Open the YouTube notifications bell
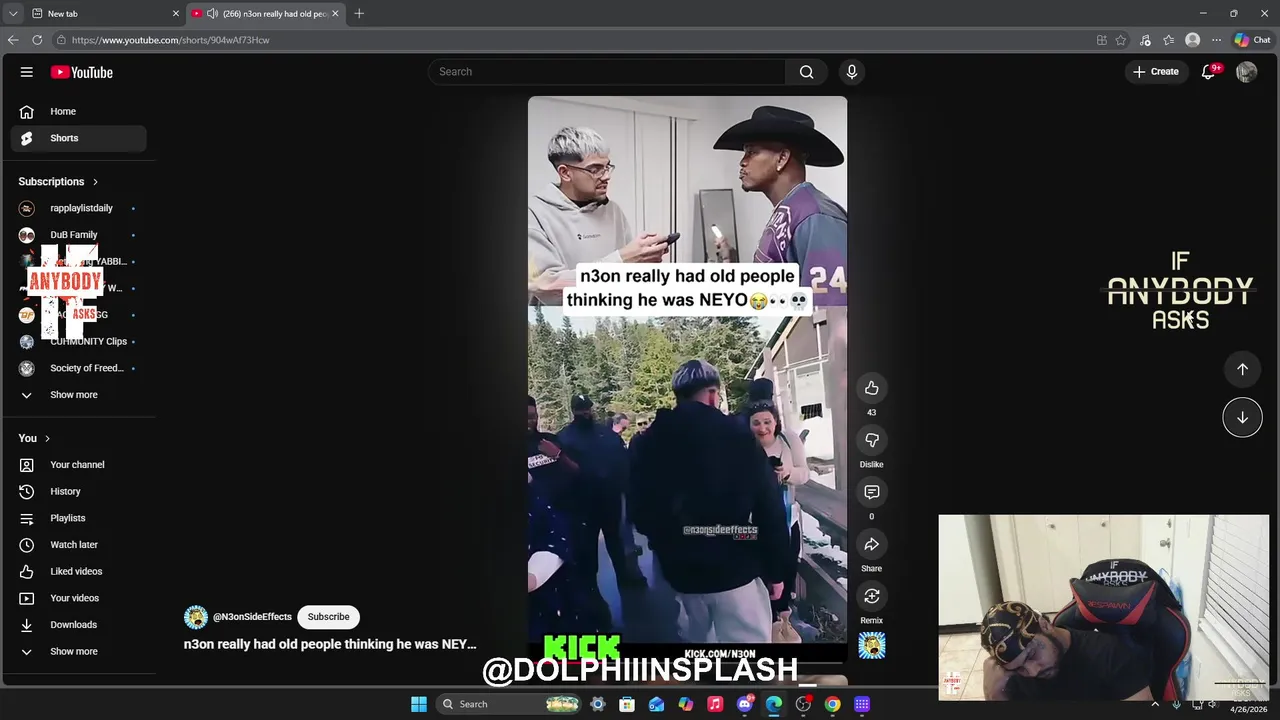Viewport: 1280px width, 720px height. tap(1208, 72)
